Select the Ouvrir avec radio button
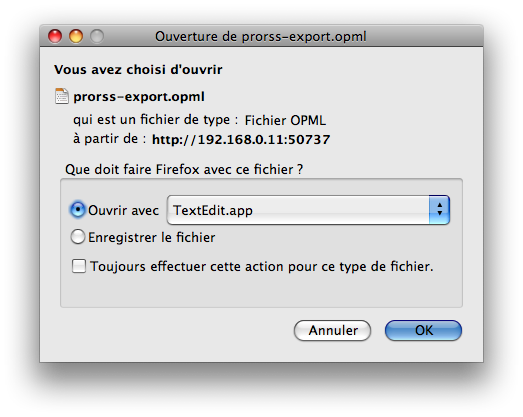The height and width of the screenshot is (417, 523). [x=78, y=210]
